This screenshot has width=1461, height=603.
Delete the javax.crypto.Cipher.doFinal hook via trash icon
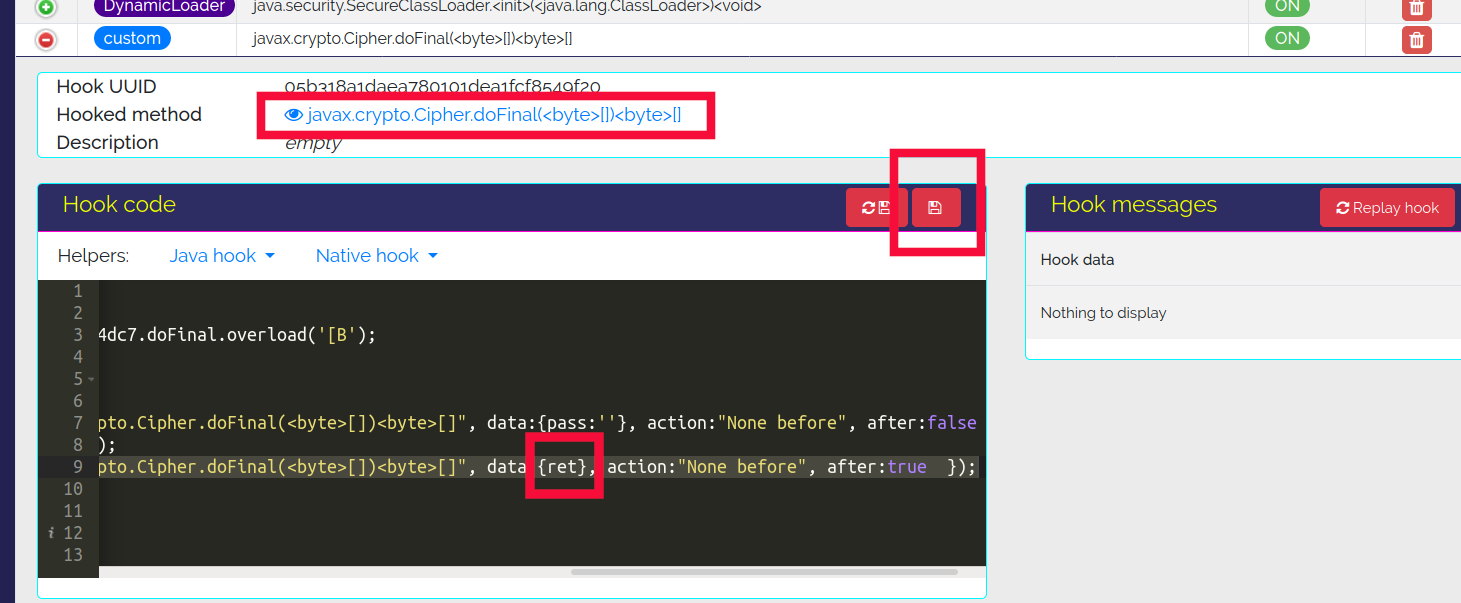pos(1416,40)
